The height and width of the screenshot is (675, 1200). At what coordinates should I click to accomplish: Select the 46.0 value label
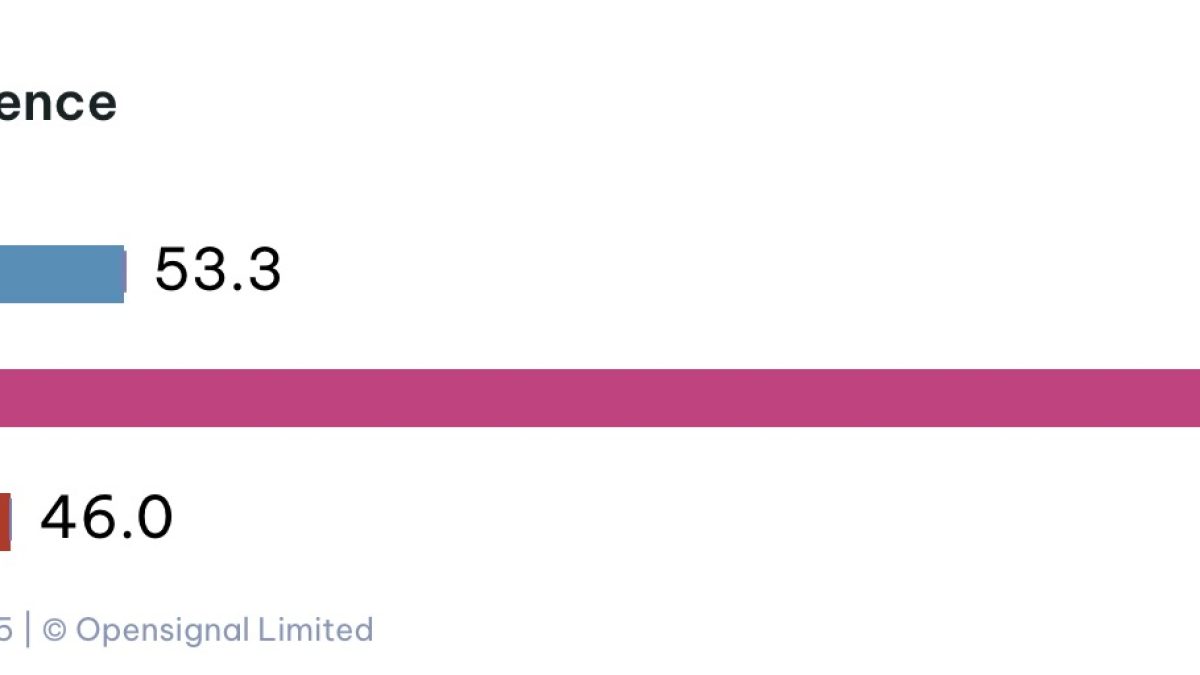click(106, 518)
